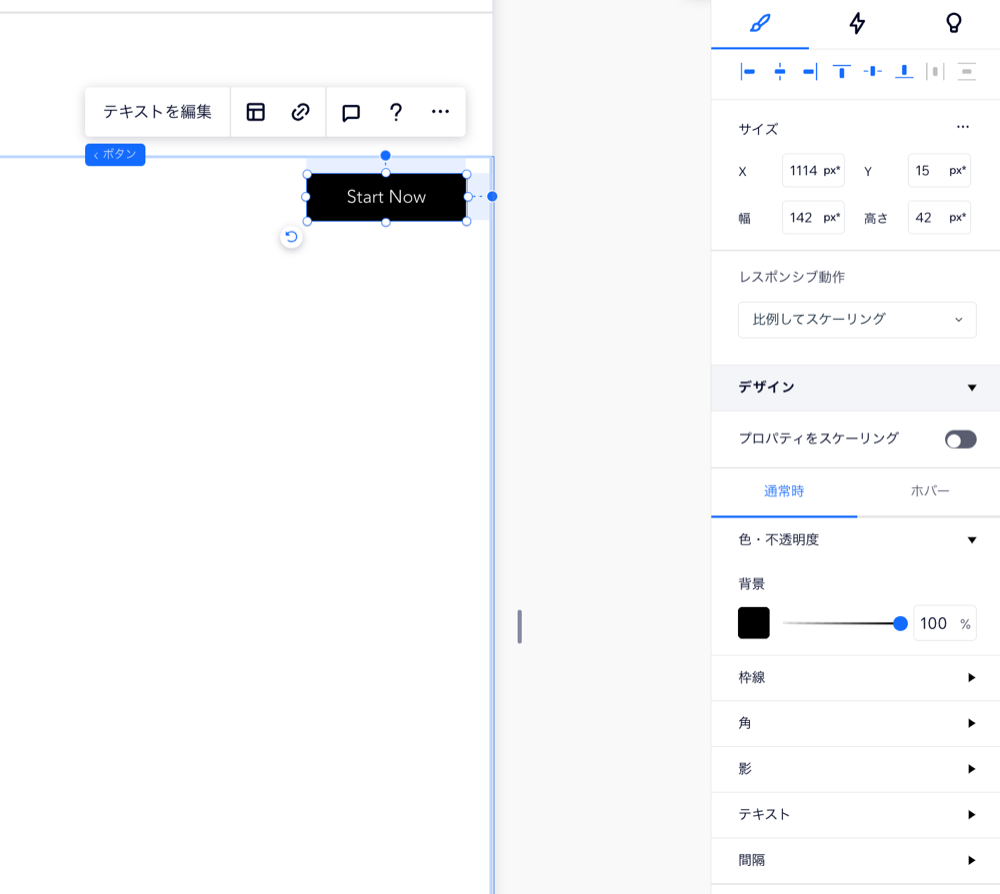Select the ホバー state tab
Image resolution: width=1000 pixels, height=894 pixels.
click(929, 491)
